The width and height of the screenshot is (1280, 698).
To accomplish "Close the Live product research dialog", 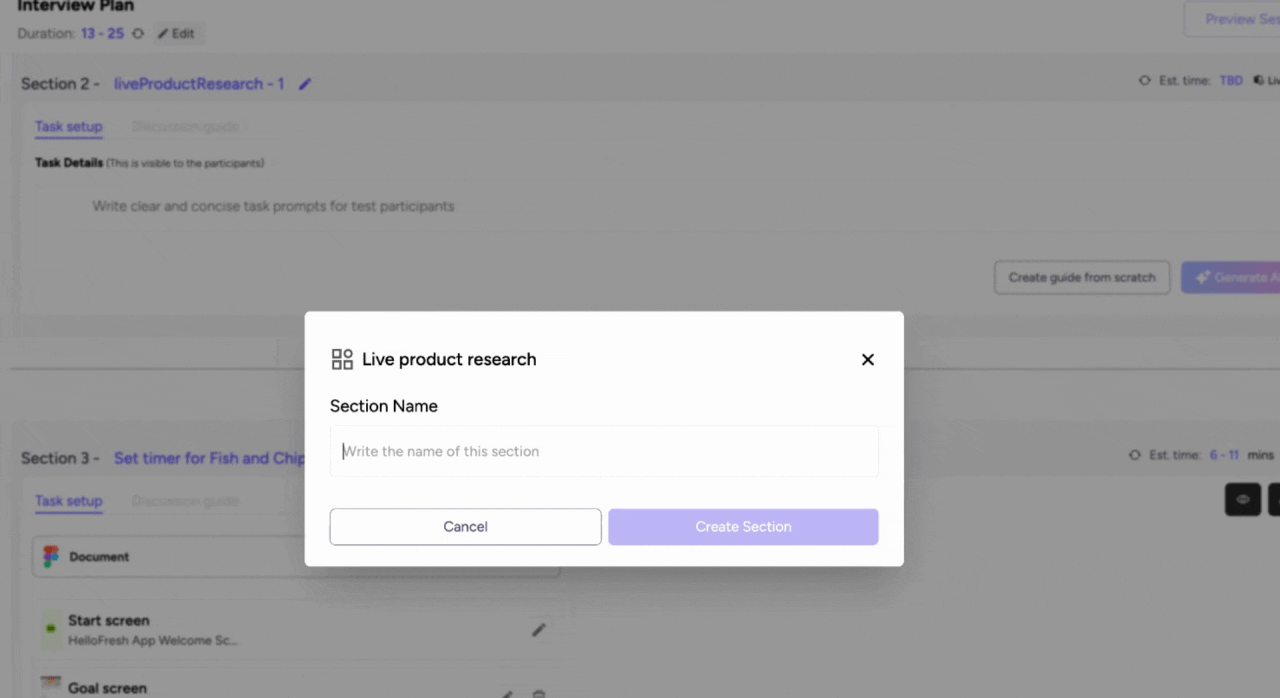I will (x=867, y=360).
